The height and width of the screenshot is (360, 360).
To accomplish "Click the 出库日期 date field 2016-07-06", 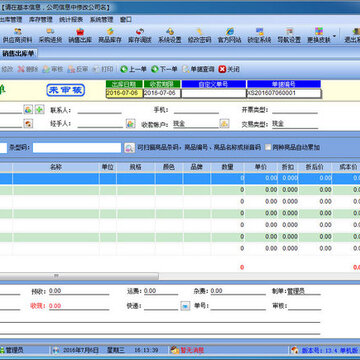I will click(124, 93).
